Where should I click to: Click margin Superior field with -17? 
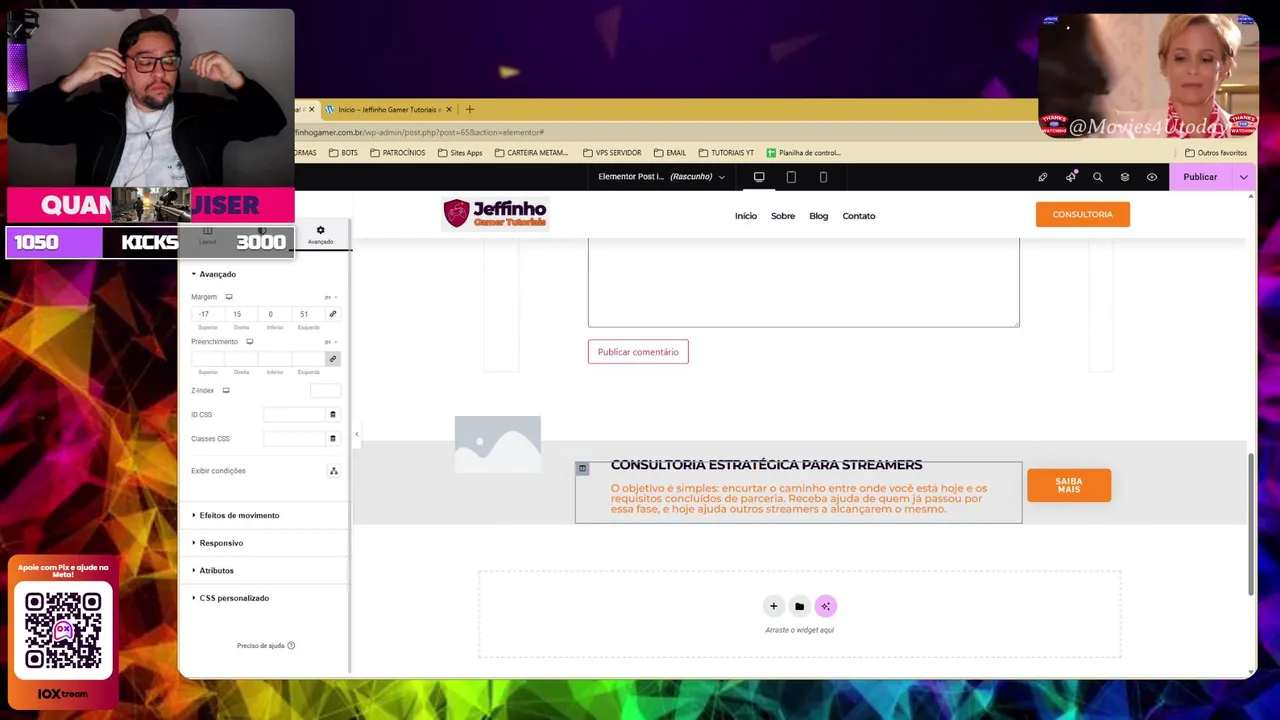pyautogui.click(x=207, y=314)
